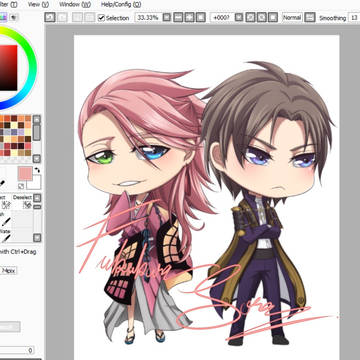Open the Smoothing value dropdown showing 13
Screen dimensions: 360x360
(x=354, y=18)
